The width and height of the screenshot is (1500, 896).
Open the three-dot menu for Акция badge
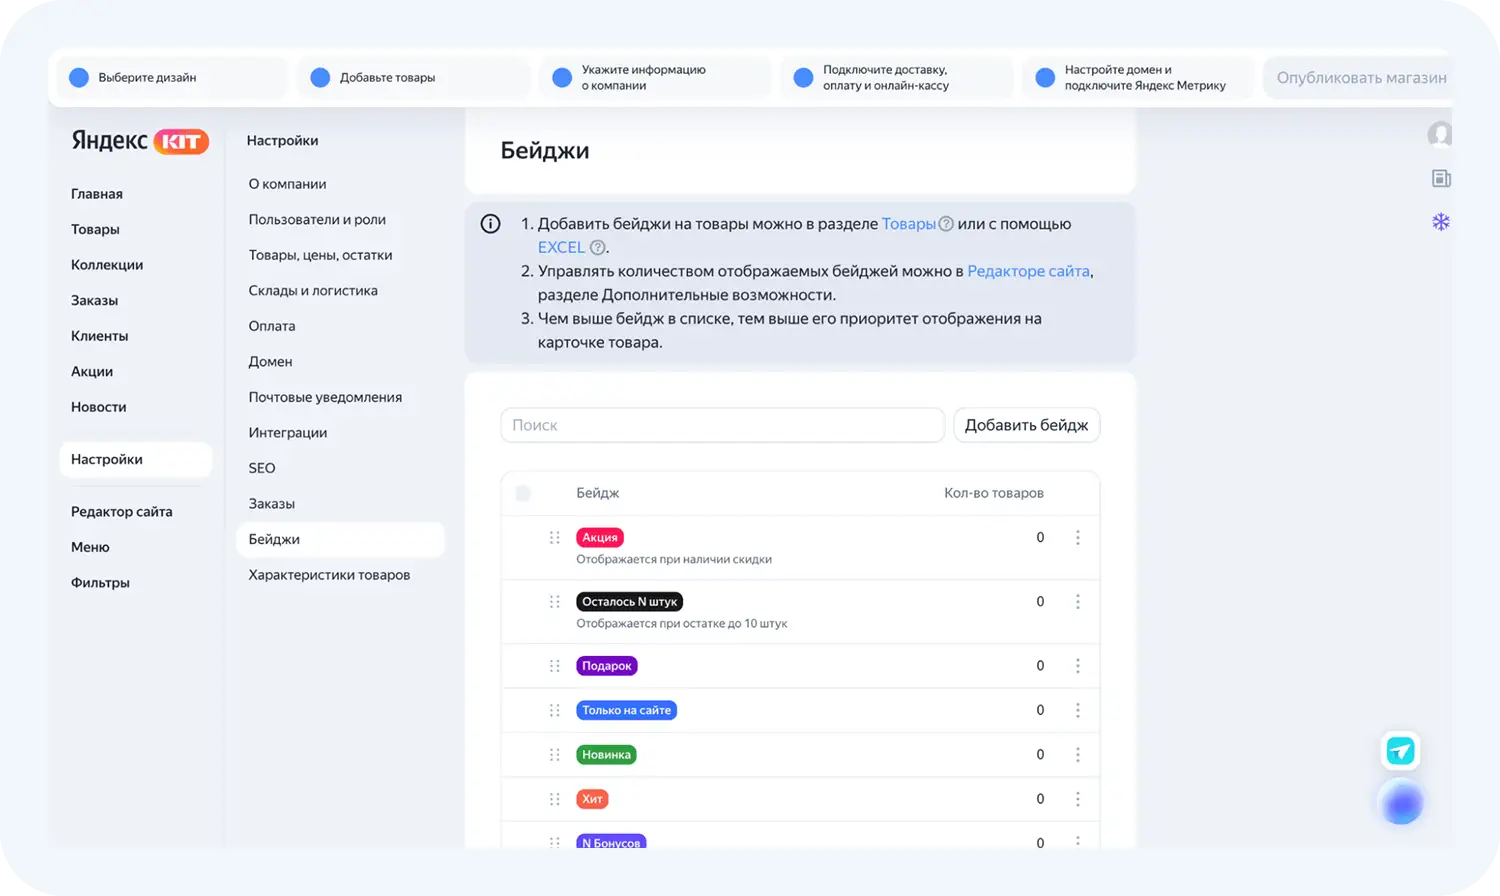(x=1077, y=538)
